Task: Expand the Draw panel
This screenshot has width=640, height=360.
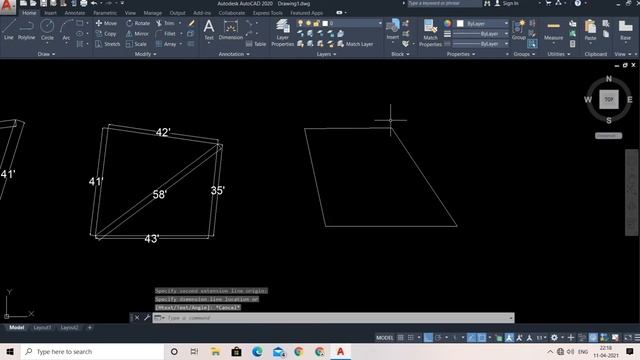Action: coord(46,54)
